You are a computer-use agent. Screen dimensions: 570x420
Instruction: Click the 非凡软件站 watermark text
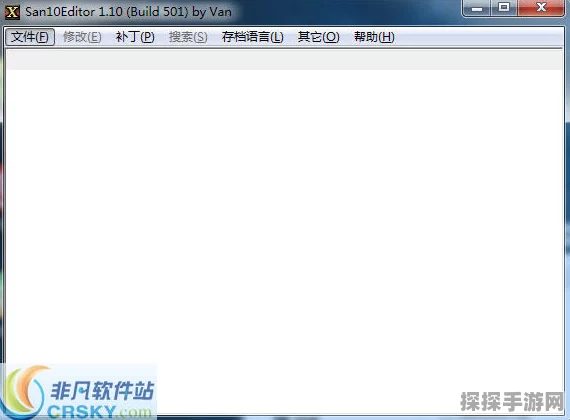coord(102,391)
